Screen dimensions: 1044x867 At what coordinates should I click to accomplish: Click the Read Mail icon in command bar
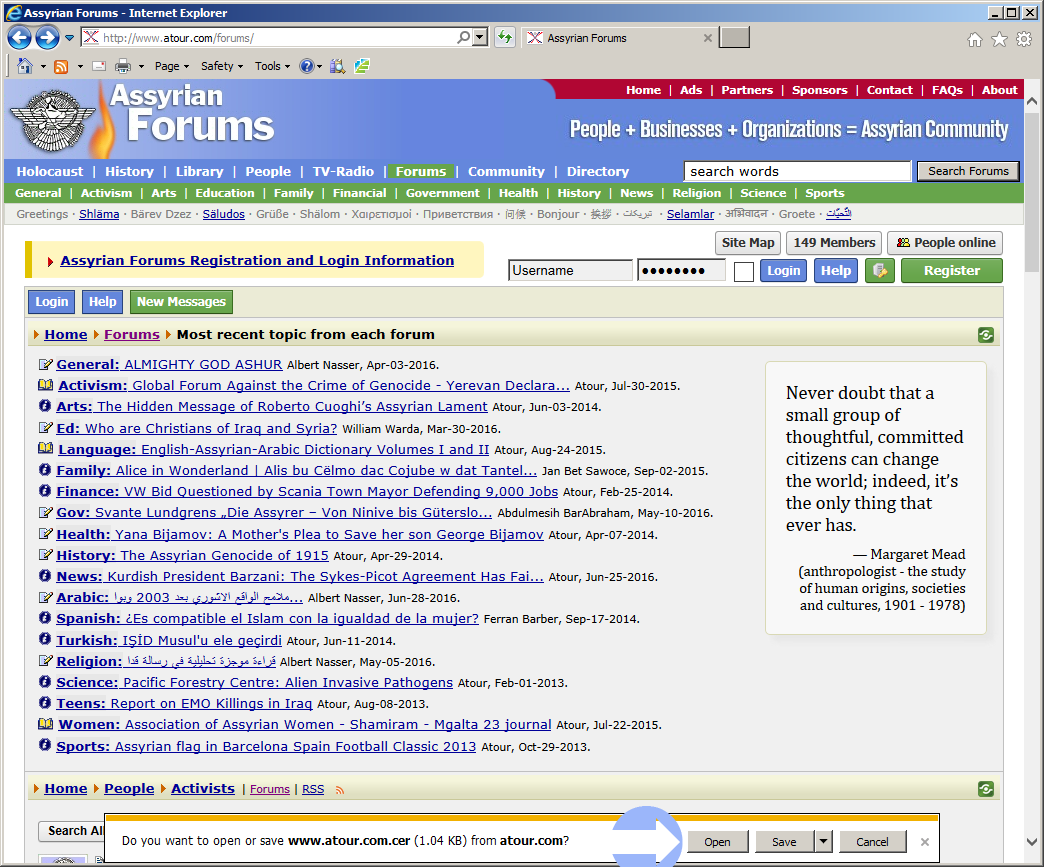pos(99,66)
